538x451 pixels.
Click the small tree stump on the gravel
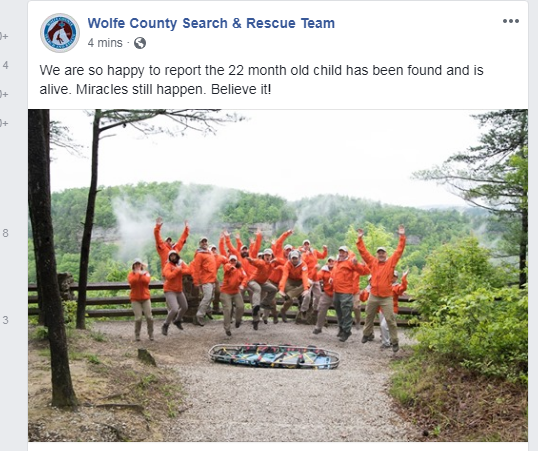click(x=147, y=357)
